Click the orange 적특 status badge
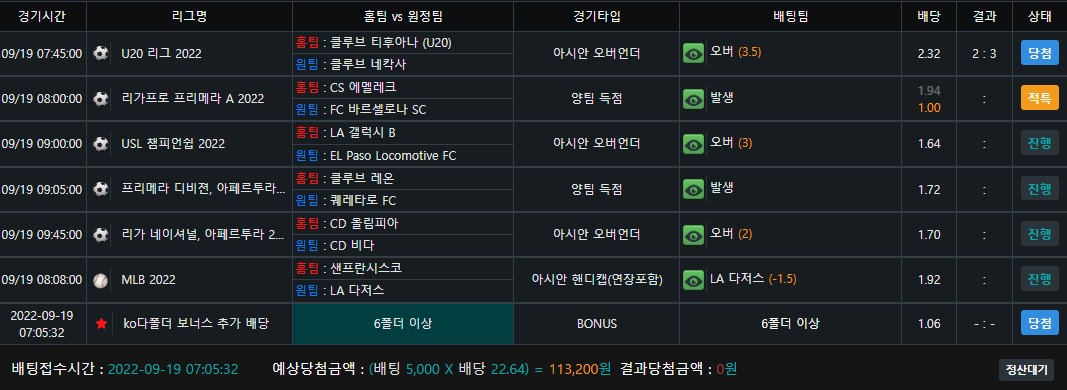The width and height of the screenshot is (1067, 390). click(x=1040, y=98)
